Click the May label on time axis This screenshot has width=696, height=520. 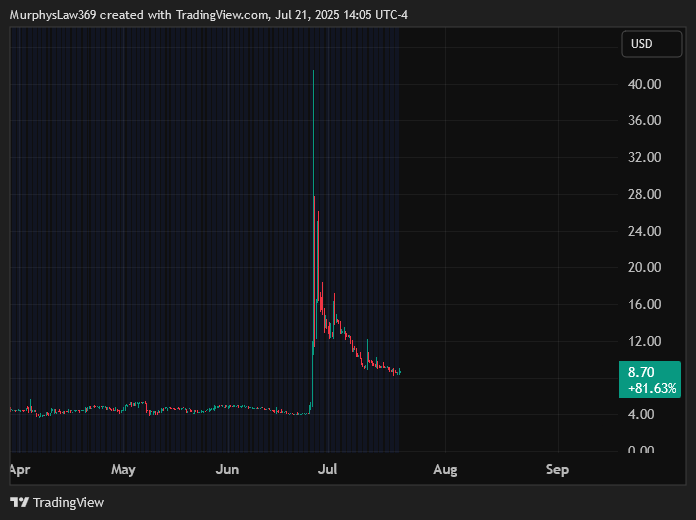(123, 470)
